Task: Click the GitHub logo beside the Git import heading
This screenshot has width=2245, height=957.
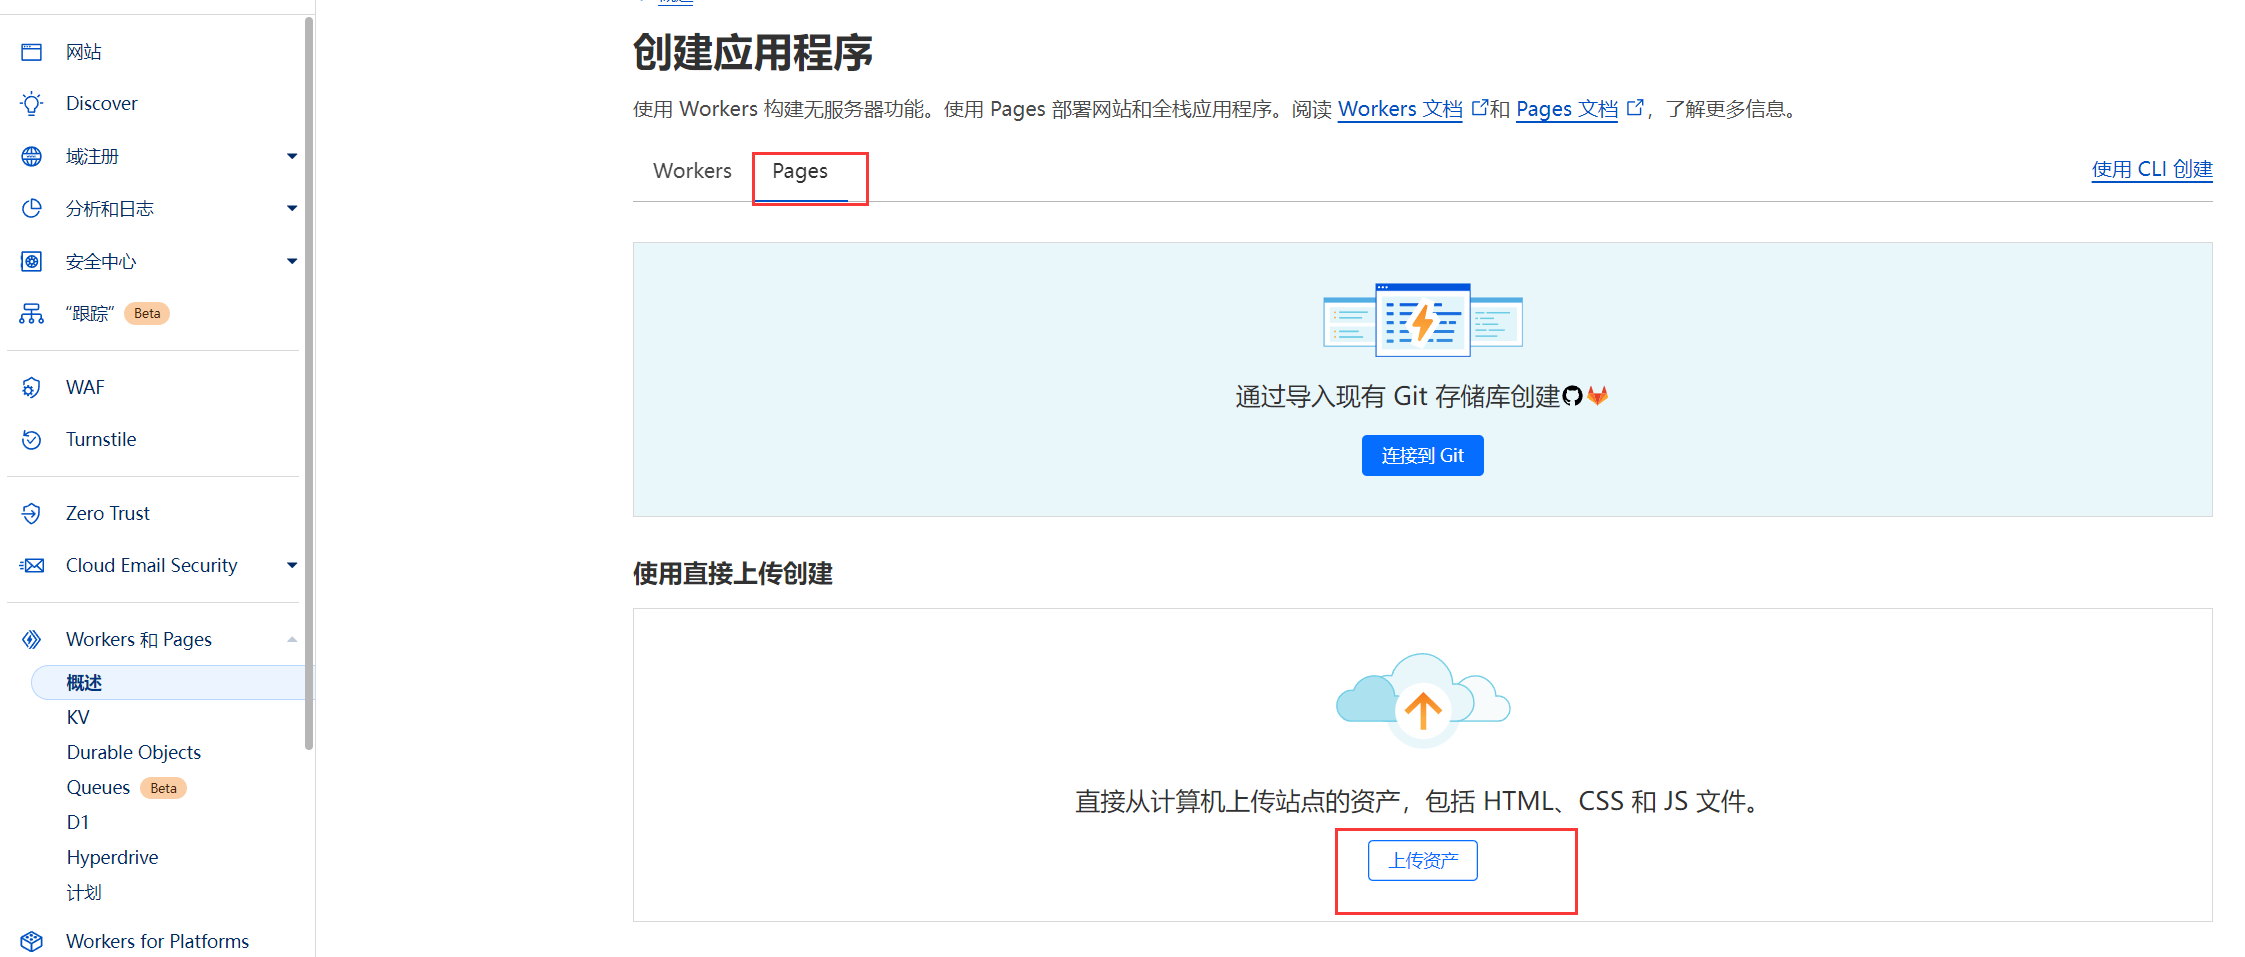Action: coord(1572,396)
